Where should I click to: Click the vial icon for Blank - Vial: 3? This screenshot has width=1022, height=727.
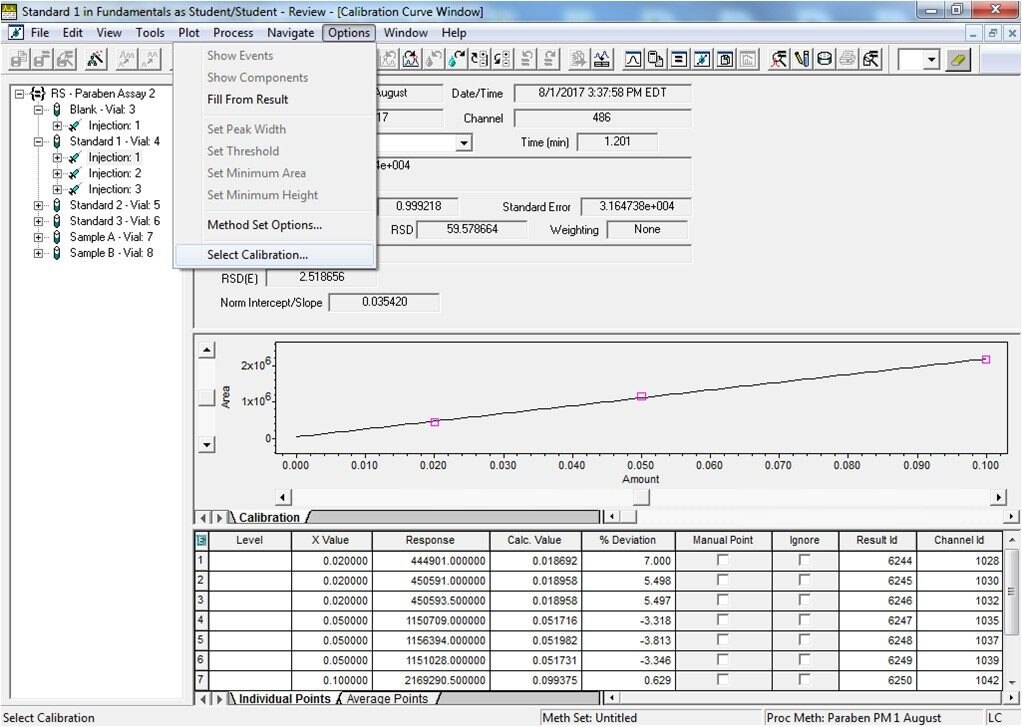point(57,110)
